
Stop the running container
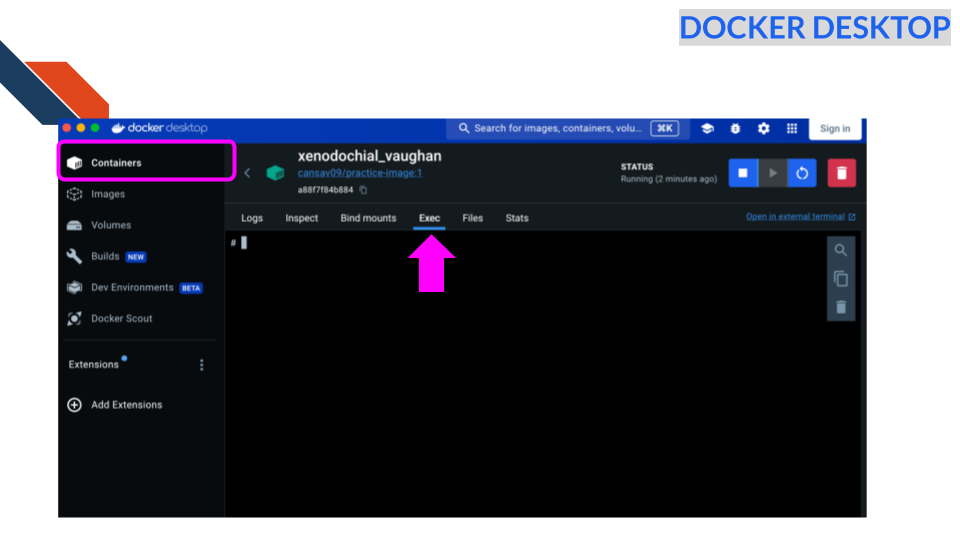tap(743, 173)
